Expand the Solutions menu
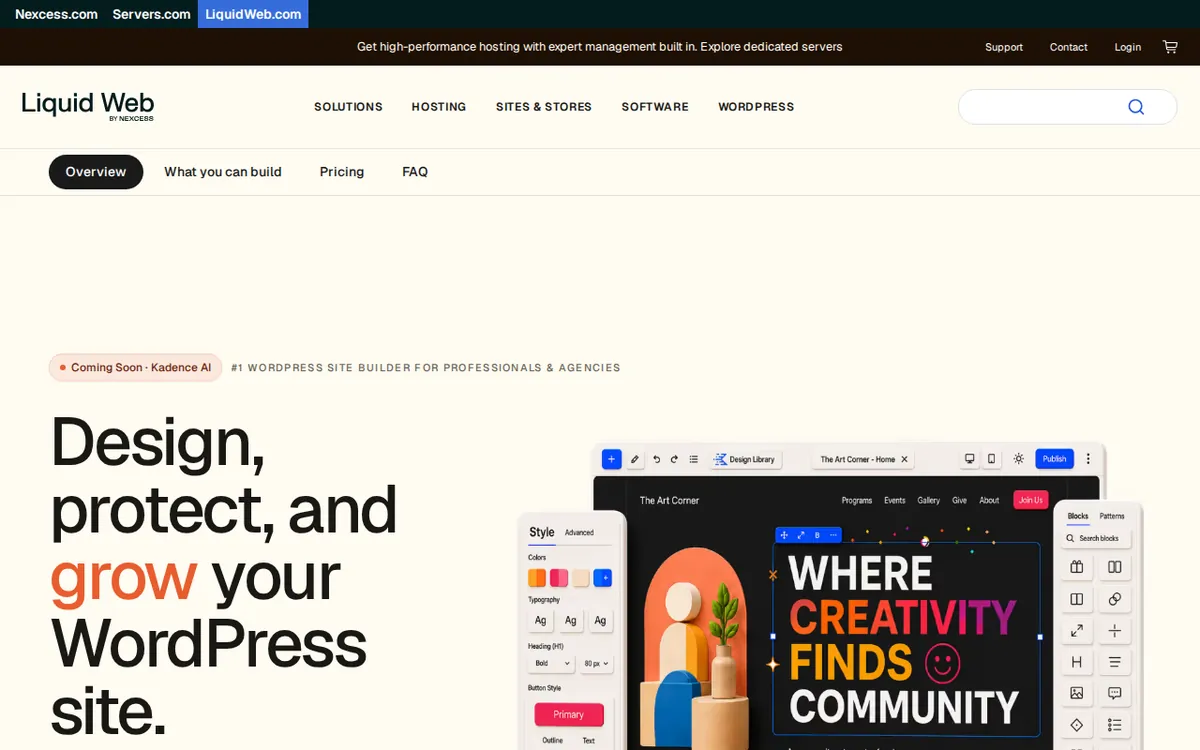1200x750 pixels. coord(348,107)
